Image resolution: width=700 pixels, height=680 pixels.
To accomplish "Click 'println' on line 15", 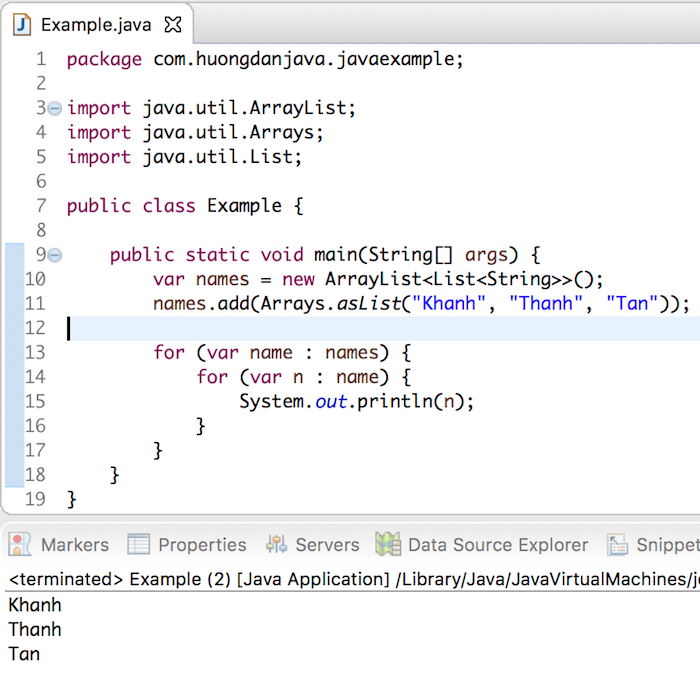I will click(x=395, y=401).
